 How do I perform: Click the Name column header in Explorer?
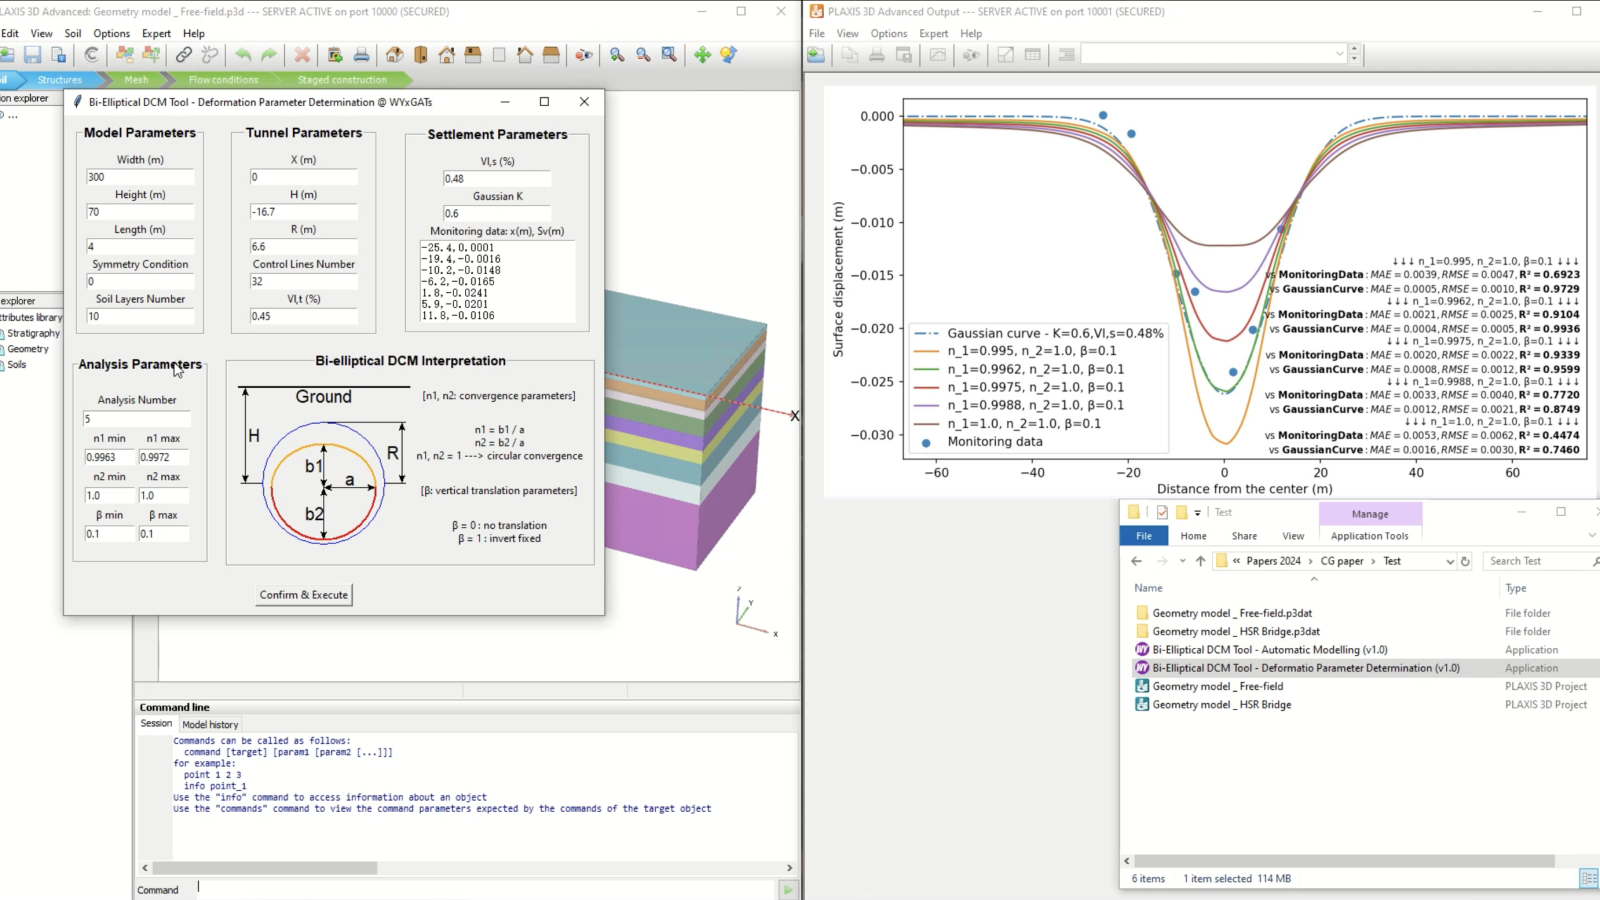pos(1148,588)
